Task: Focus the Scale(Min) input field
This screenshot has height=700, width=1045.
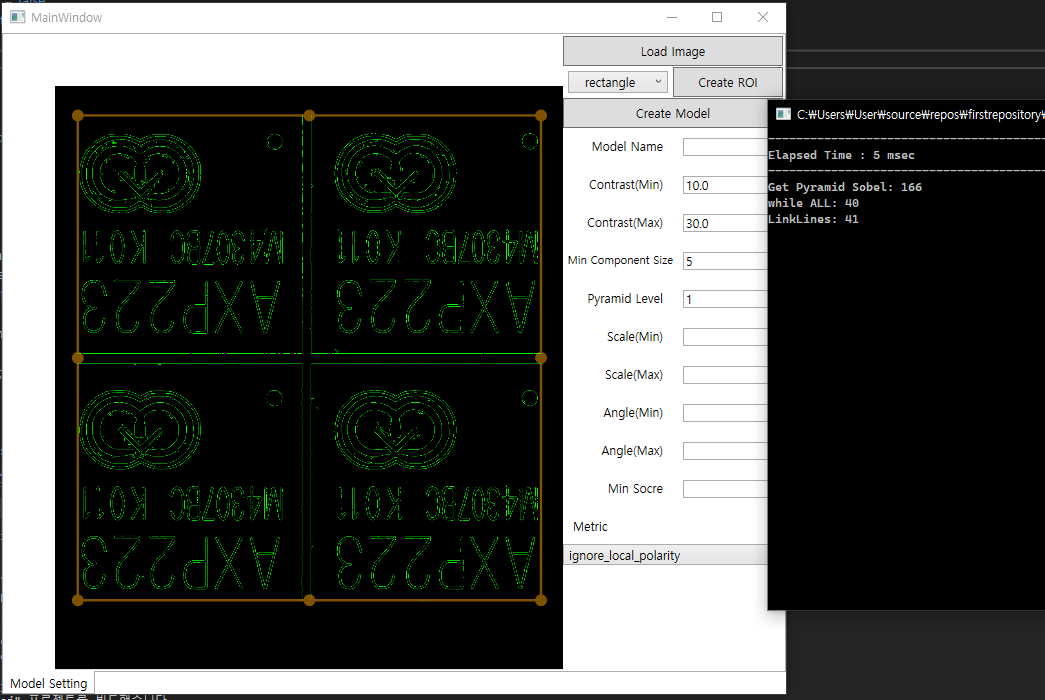Action: pyautogui.click(x=725, y=337)
